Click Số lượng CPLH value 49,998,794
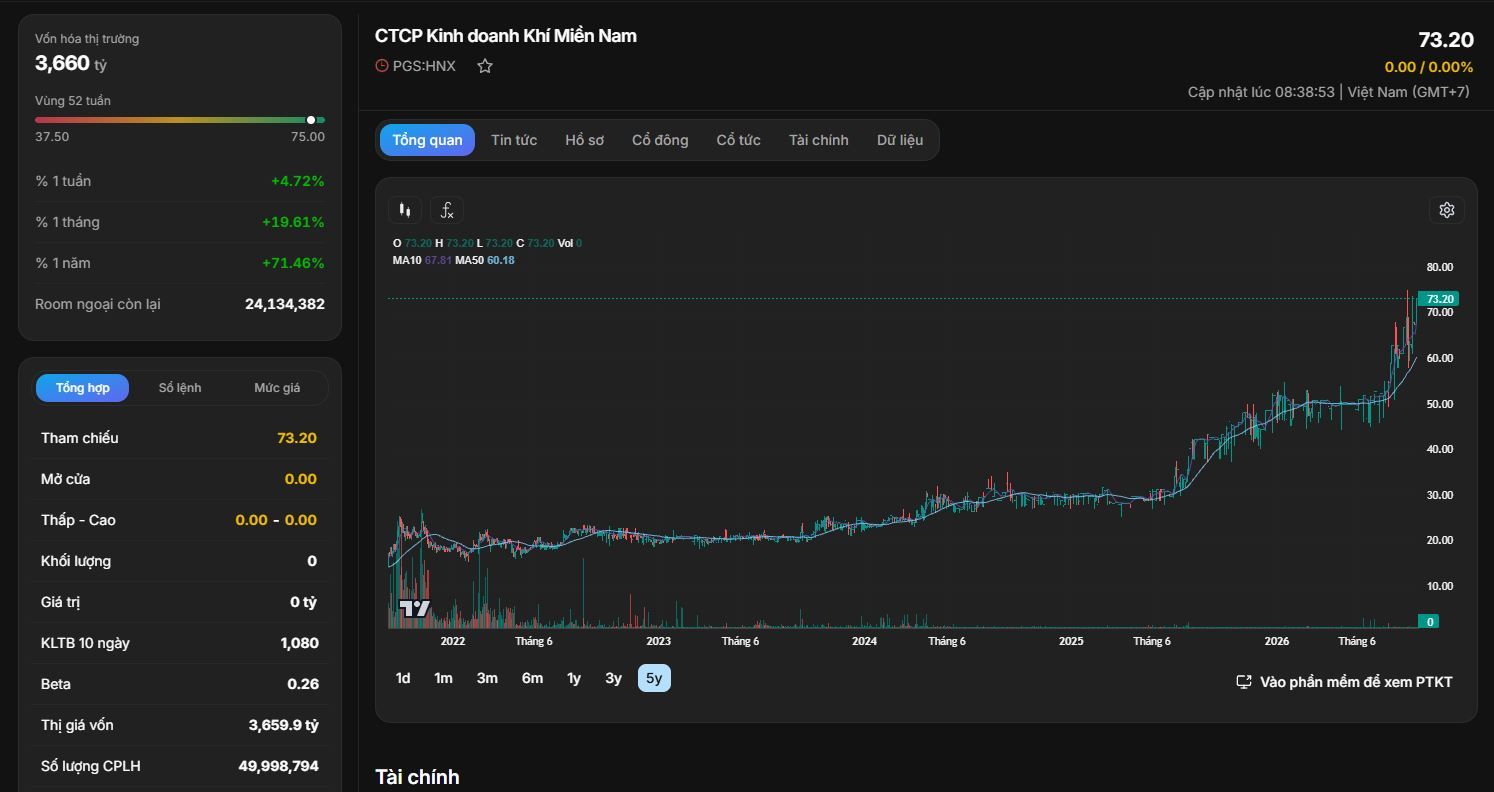 (x=279, y=766)
